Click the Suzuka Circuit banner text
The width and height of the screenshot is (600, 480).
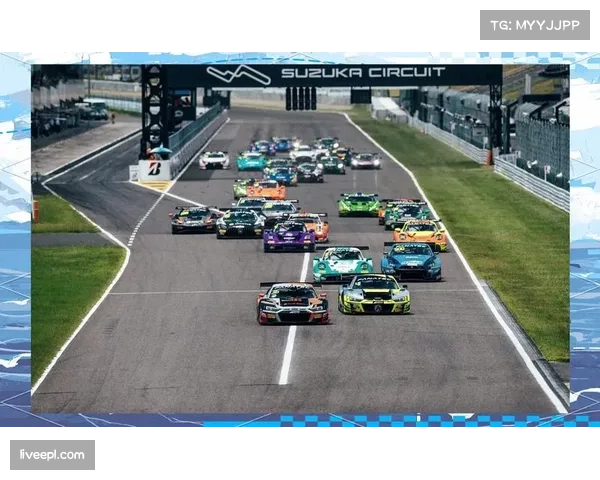point(362,73)
